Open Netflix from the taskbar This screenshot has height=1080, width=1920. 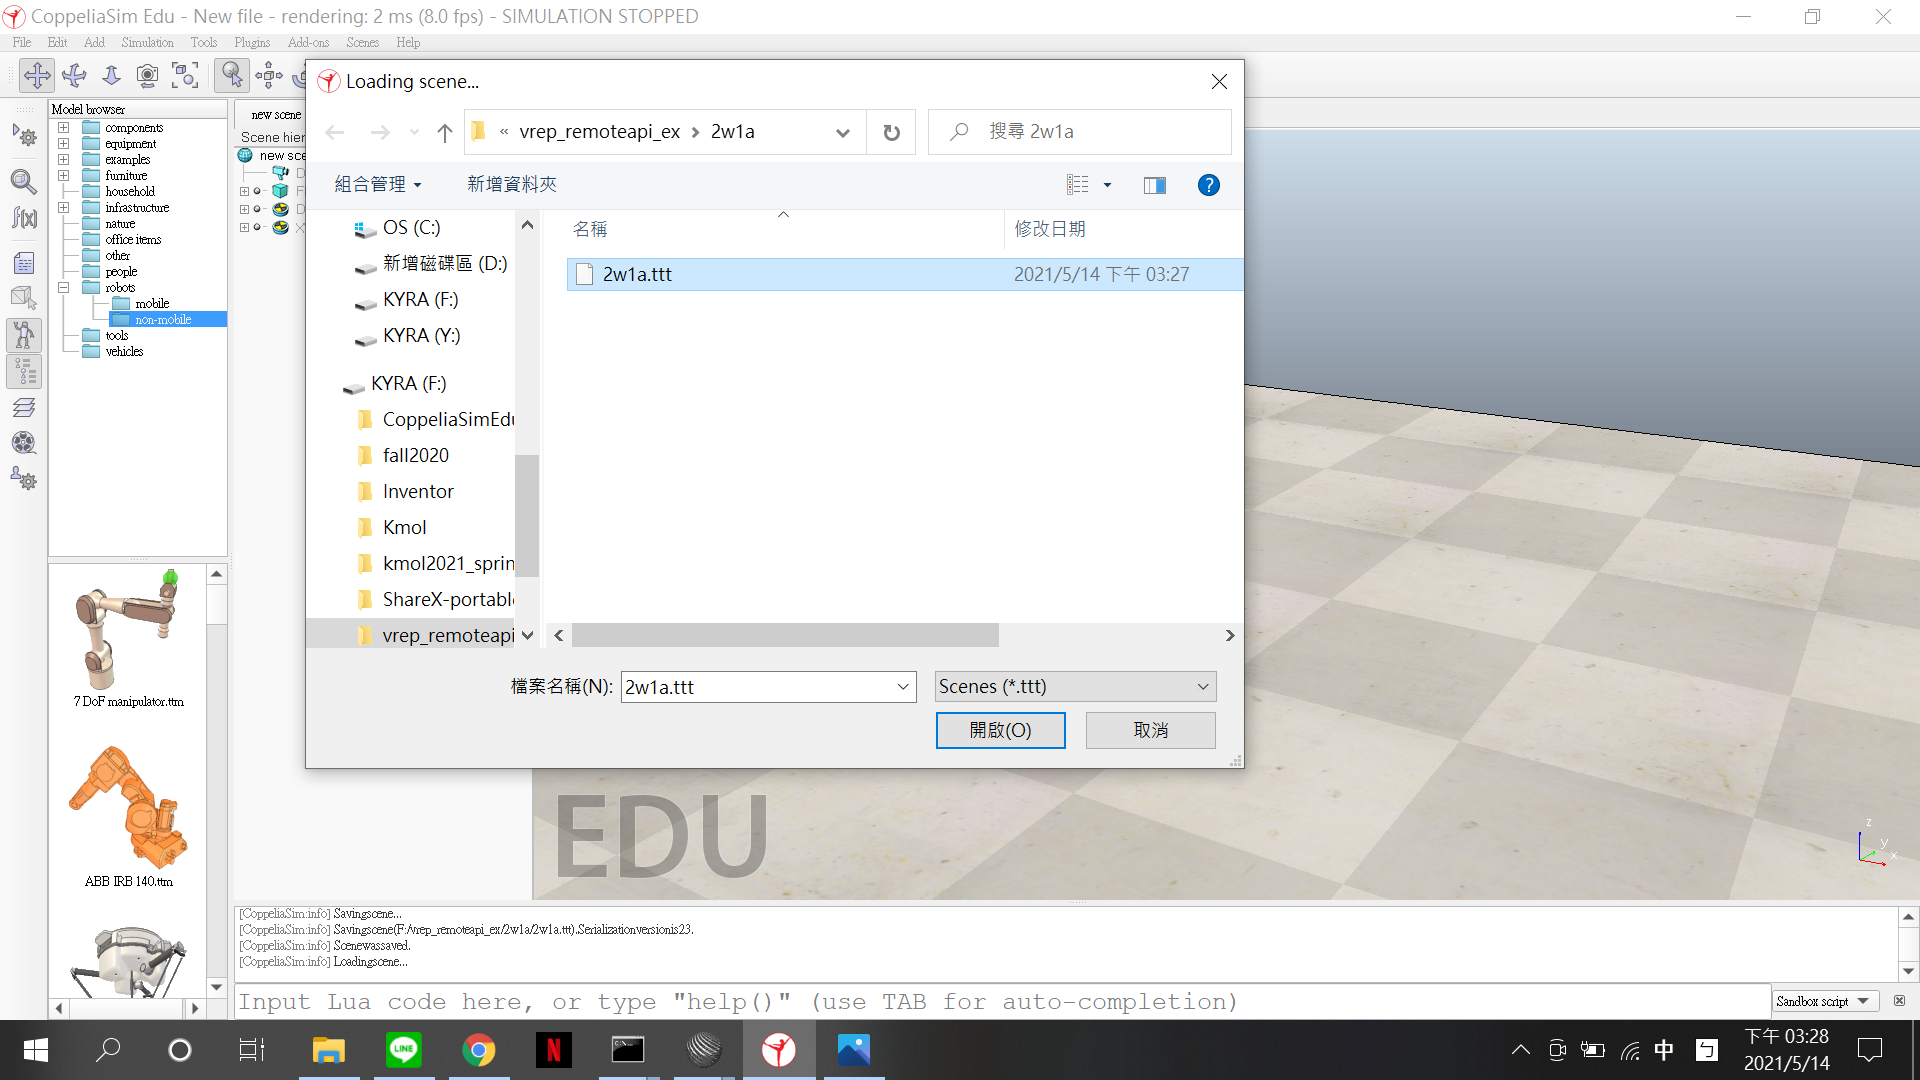tap(553, 1050)
